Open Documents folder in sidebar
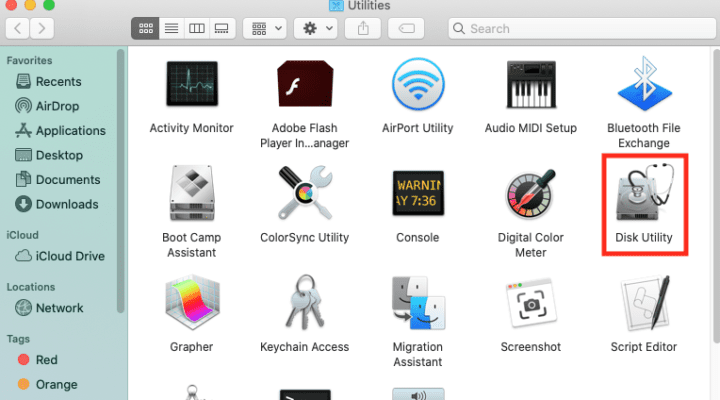The width and height of the screenshot is (720, 400). point(58,180)
